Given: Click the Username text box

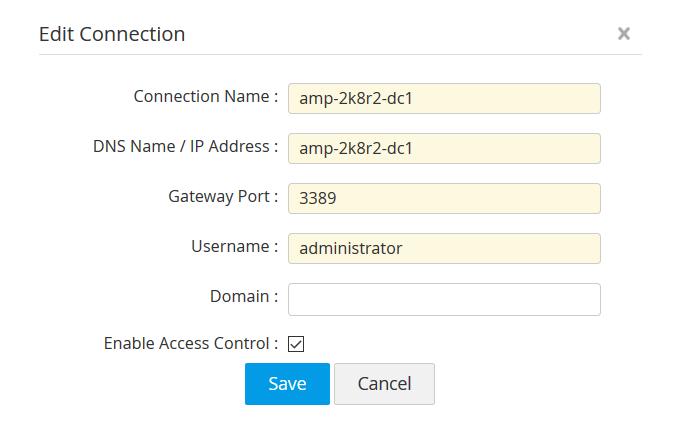Looking at the screenshot, I should point(500,248).
